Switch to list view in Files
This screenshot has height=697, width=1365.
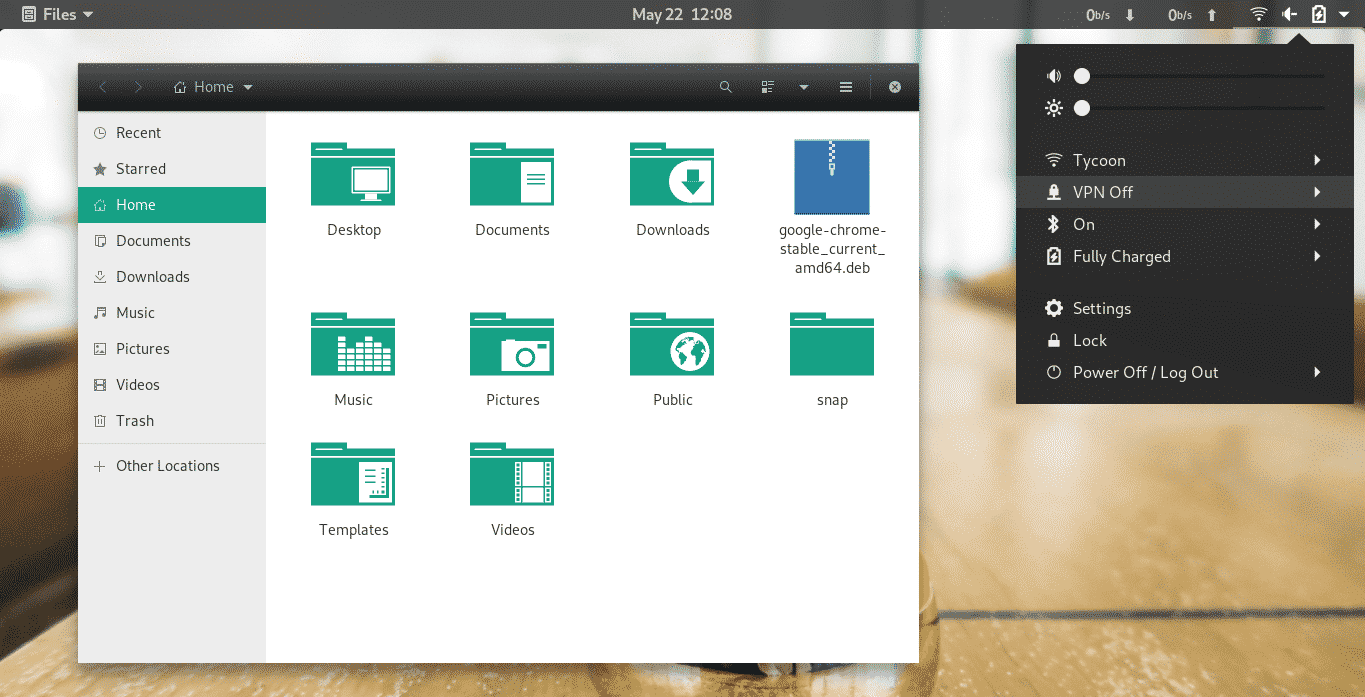coord(766,87)
